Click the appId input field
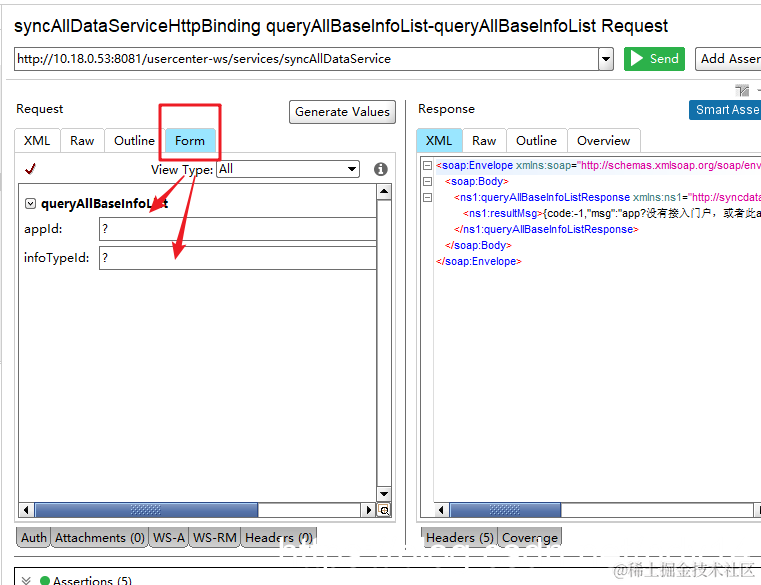This screenshot has width=761, height=585. pyautogui.click(x=237, y=229)
